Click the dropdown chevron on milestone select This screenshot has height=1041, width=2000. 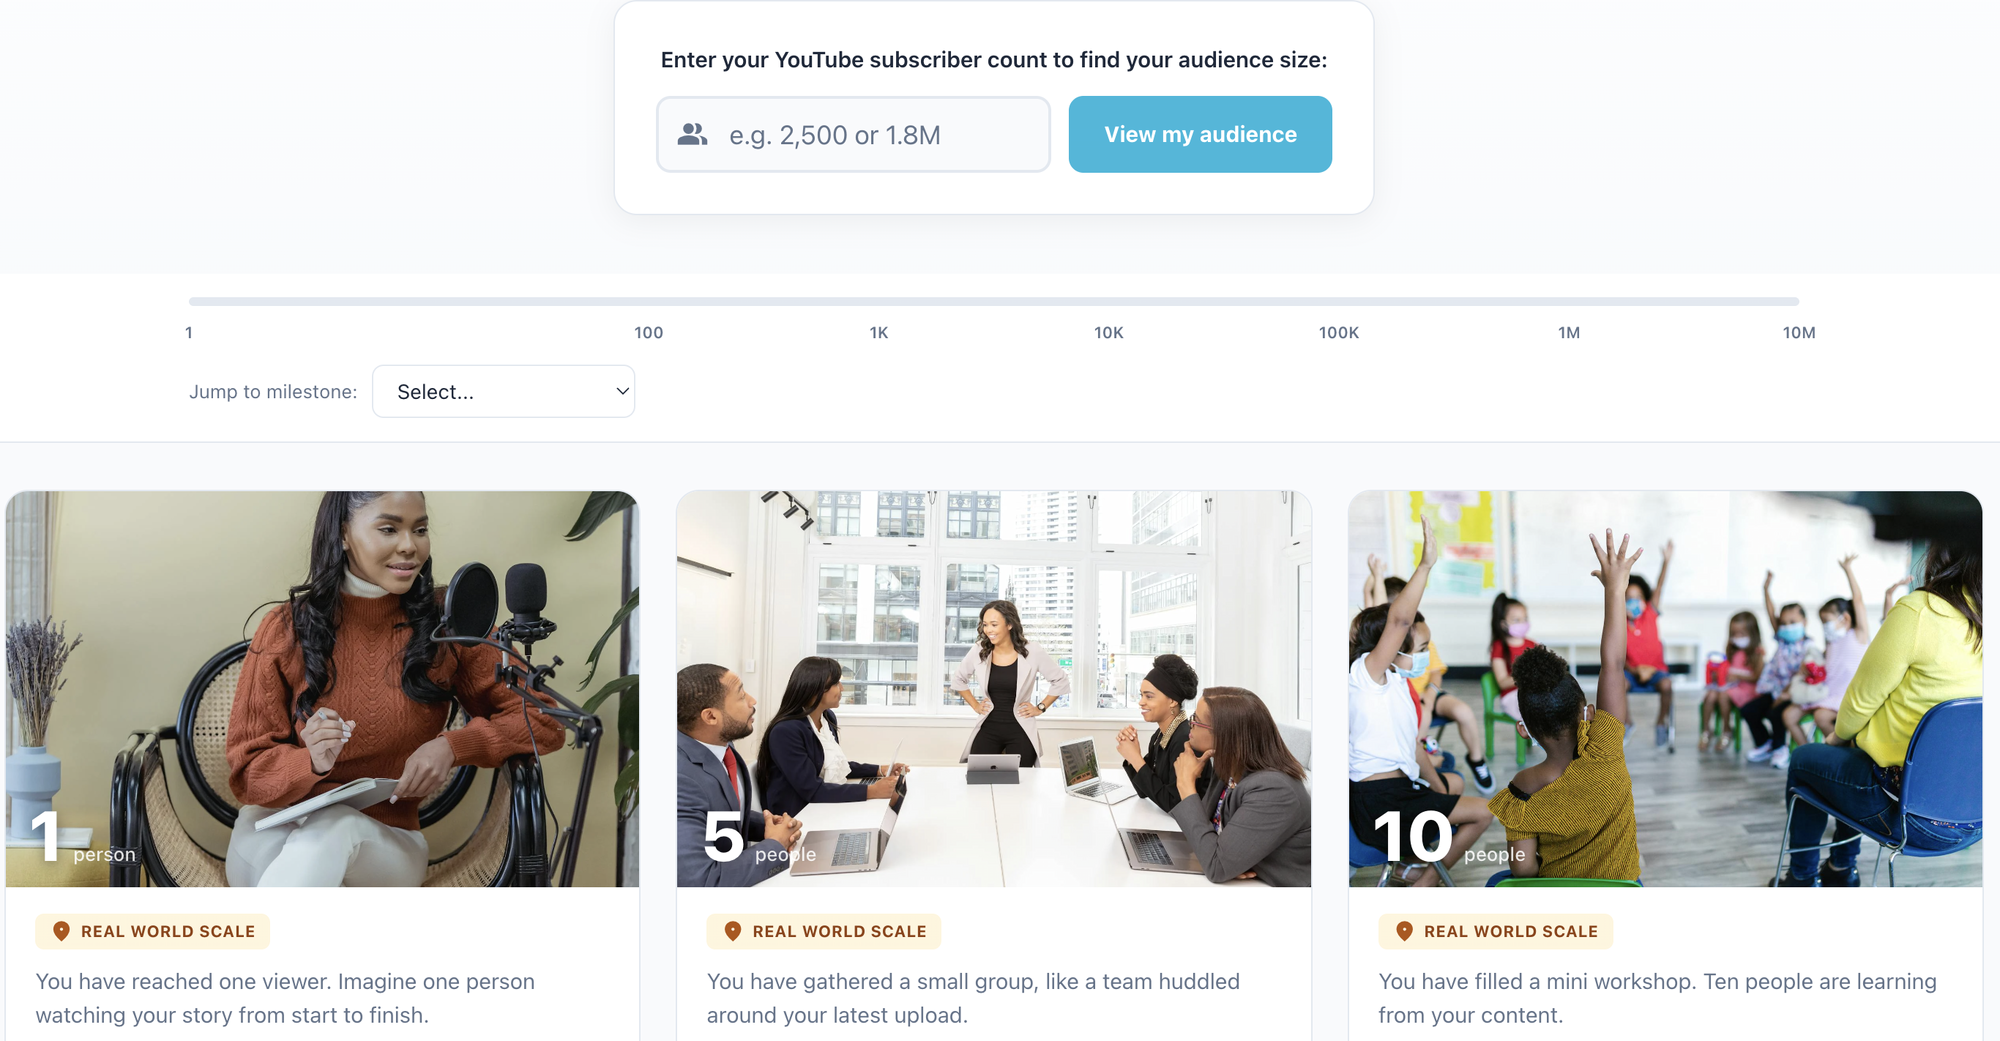(622, 391)
